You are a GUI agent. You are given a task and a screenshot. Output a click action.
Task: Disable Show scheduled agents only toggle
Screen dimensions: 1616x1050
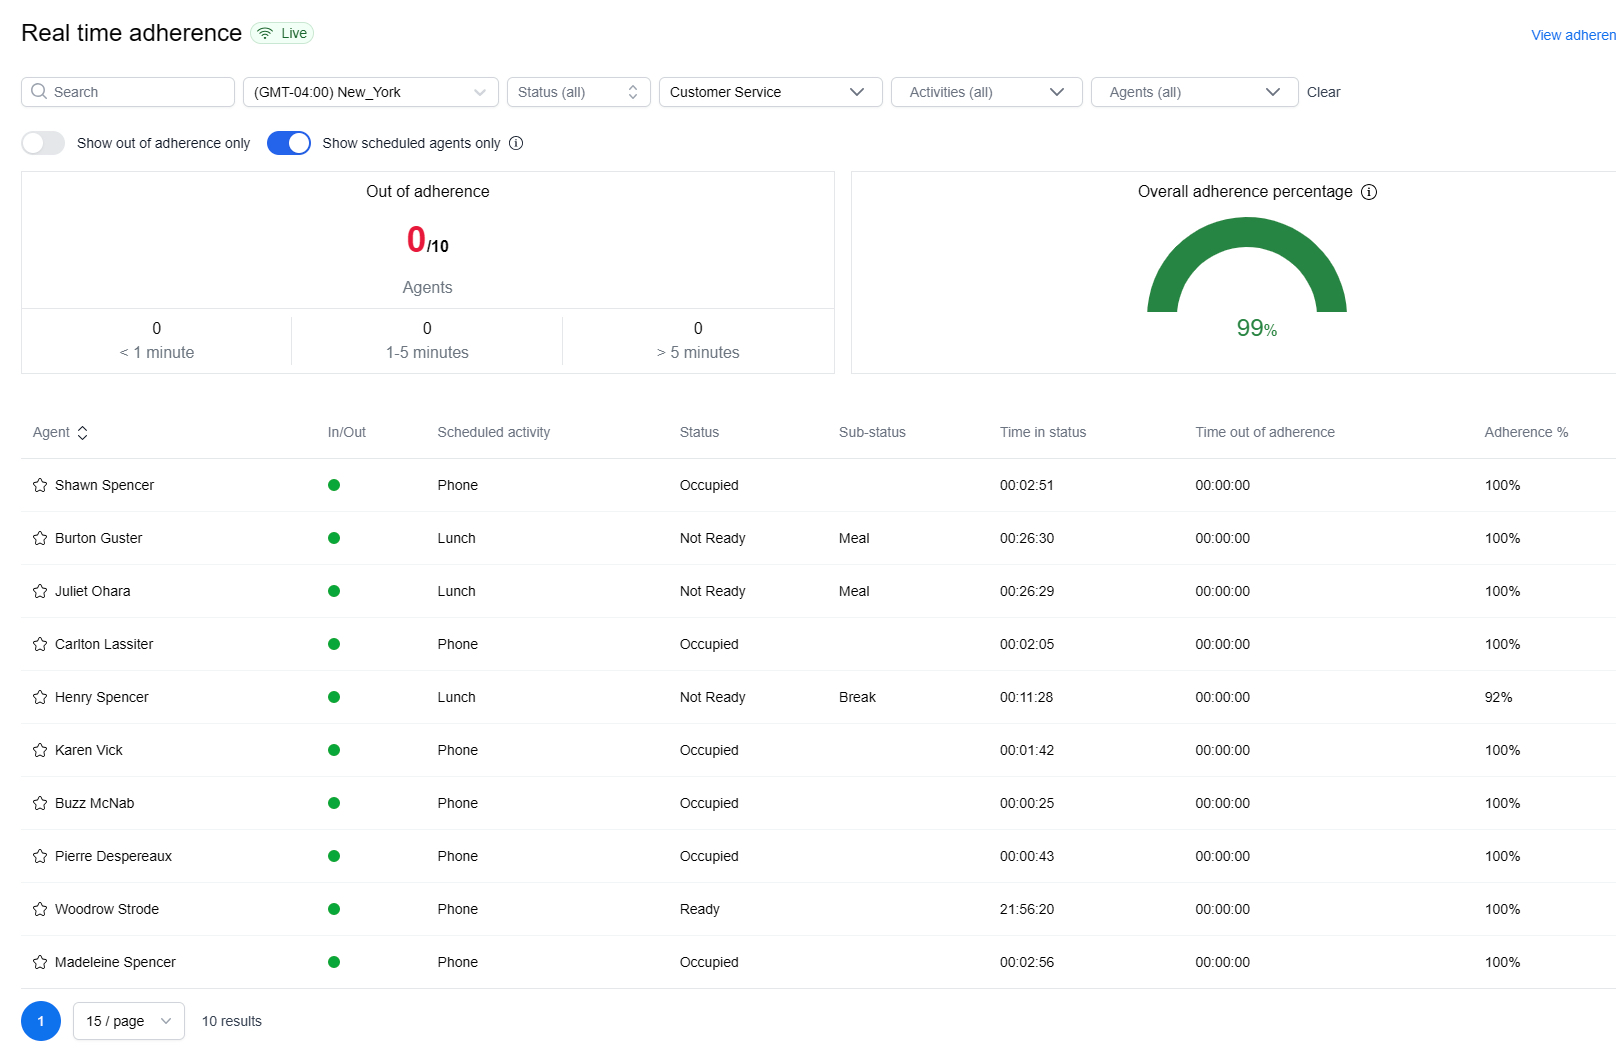pyautogui.click(x=289, y=143)
